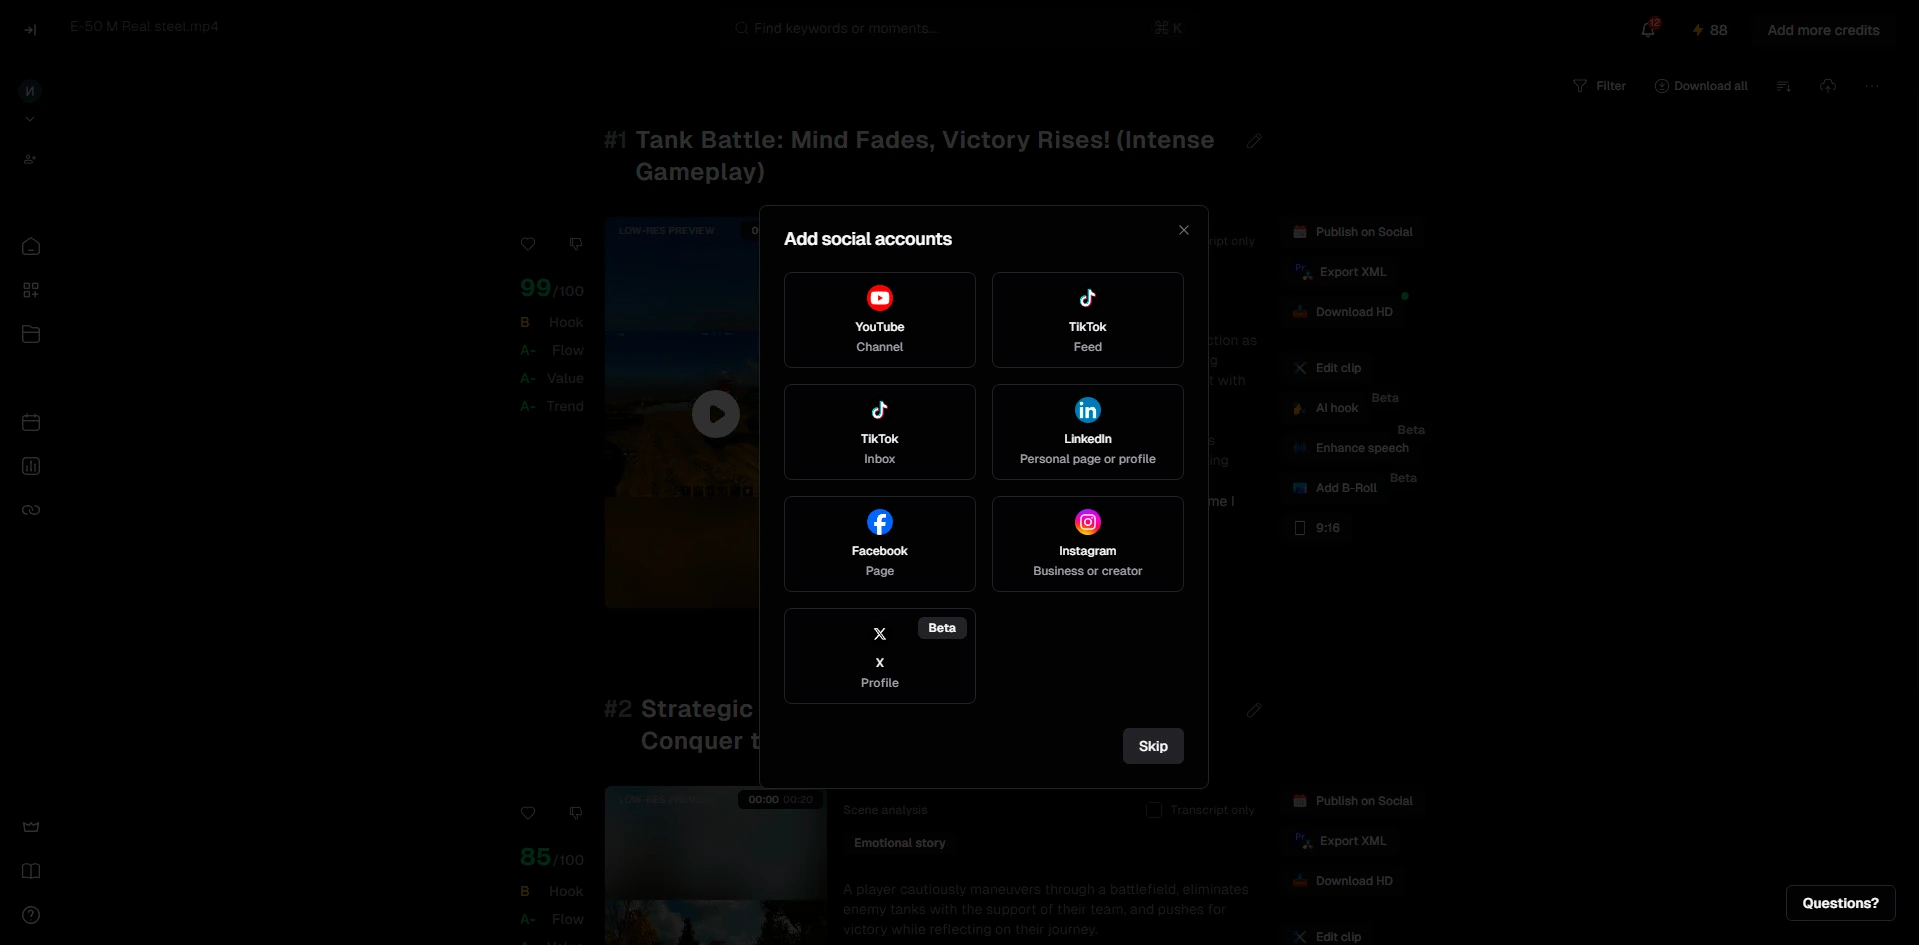Open the help question mark icon
Viewport: 1919px width, 945px height.
(x=31, y=915)
